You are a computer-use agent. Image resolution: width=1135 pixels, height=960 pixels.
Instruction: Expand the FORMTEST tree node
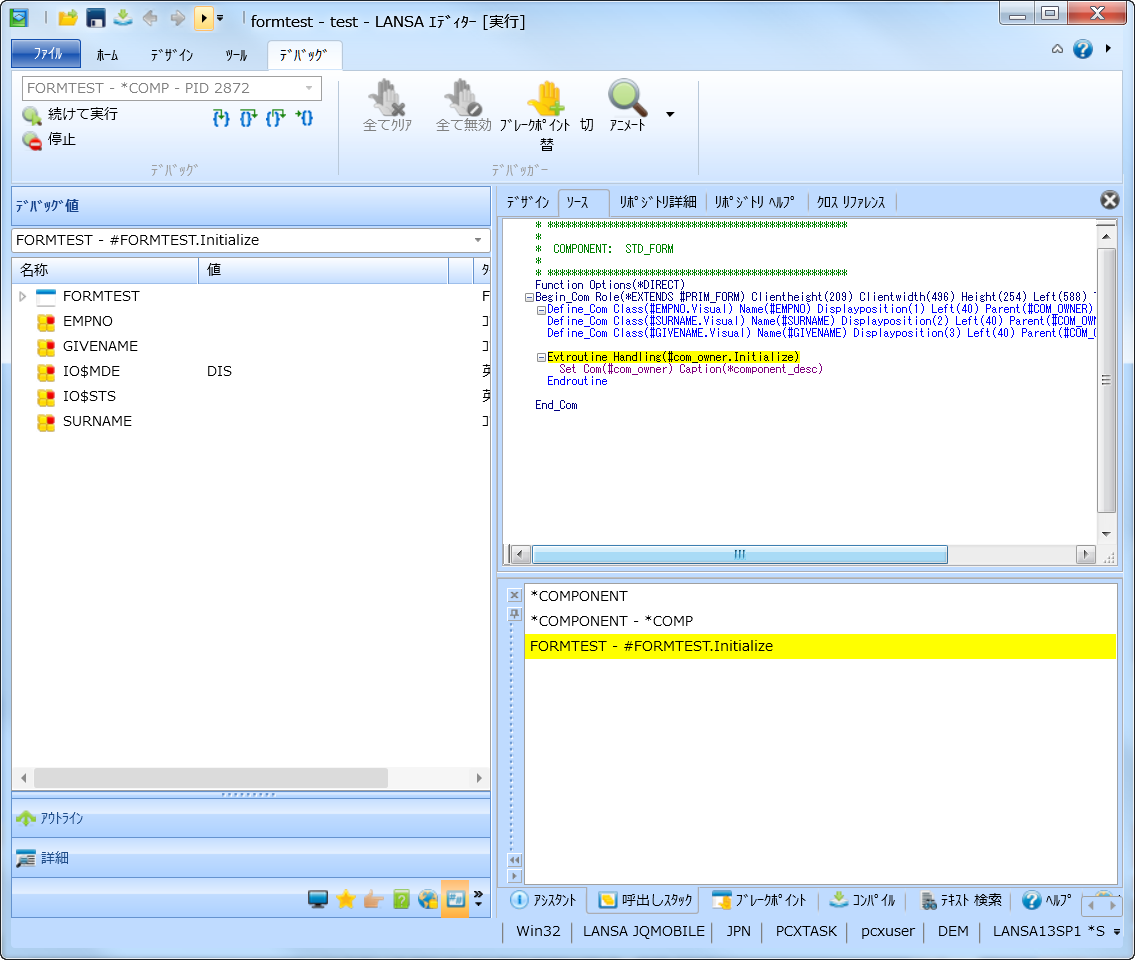click(22, 296)
